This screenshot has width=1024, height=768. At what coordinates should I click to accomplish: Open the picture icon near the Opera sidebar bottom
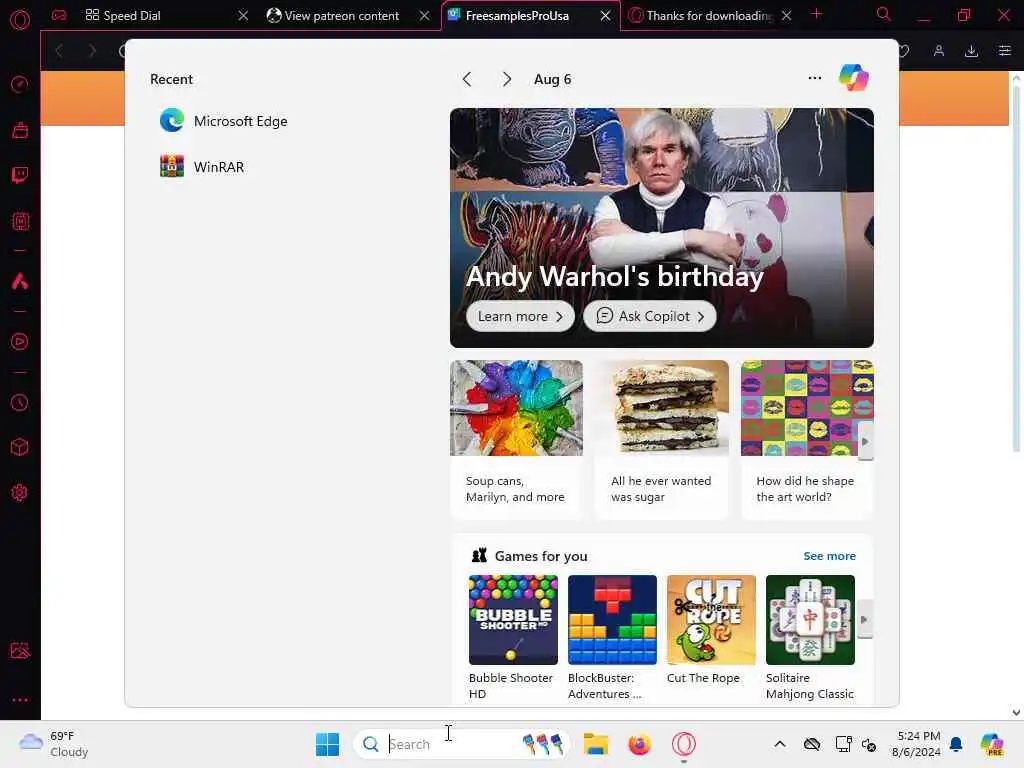click(x=20, y=650)
